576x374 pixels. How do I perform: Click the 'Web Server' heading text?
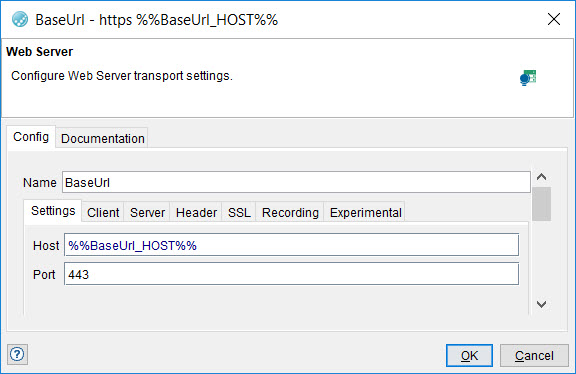[40, 52]
